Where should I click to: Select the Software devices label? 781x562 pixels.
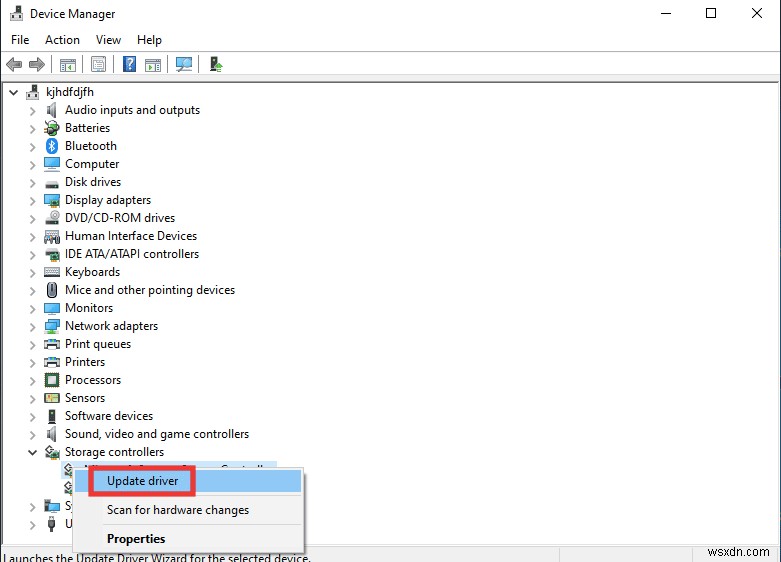(x=109, y=416)
